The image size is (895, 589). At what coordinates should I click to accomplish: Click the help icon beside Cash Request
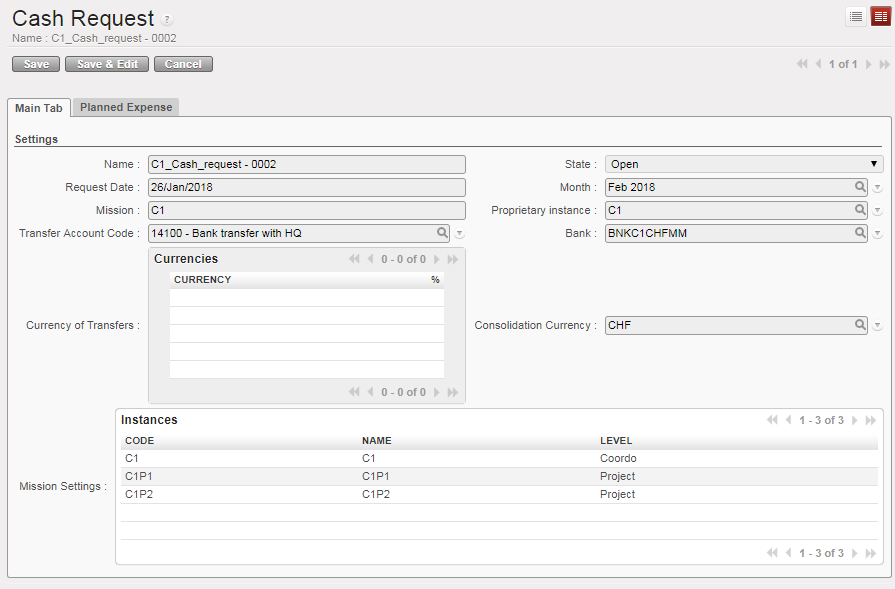(167, 20)
